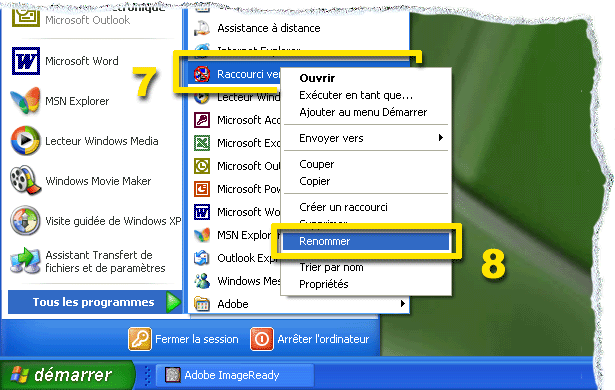Expand Envoyer vers submenu
Image resolution: width=615 pixels, height=390 pixels.
coord(366,138)
